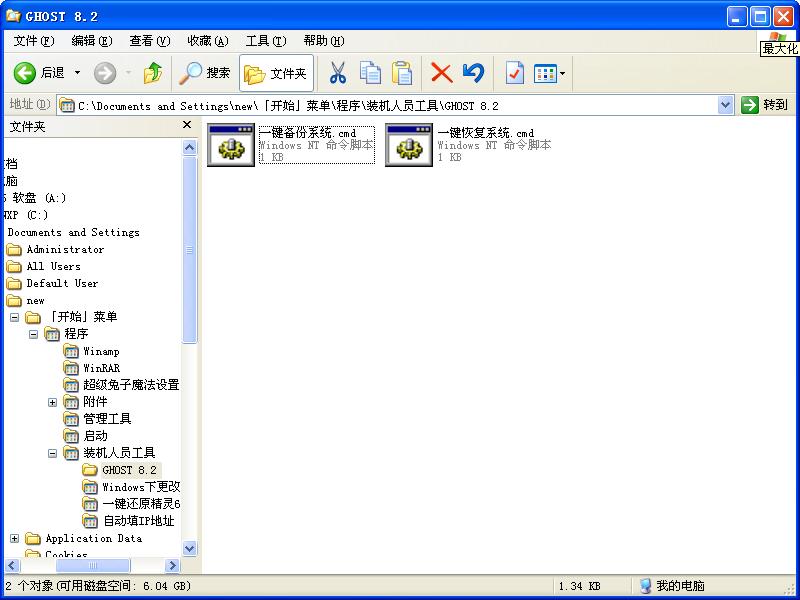Viewport: 800px width, 600px height.
Task: Select the 装机人员工具 folder label
Action: (x=119, y=453)
